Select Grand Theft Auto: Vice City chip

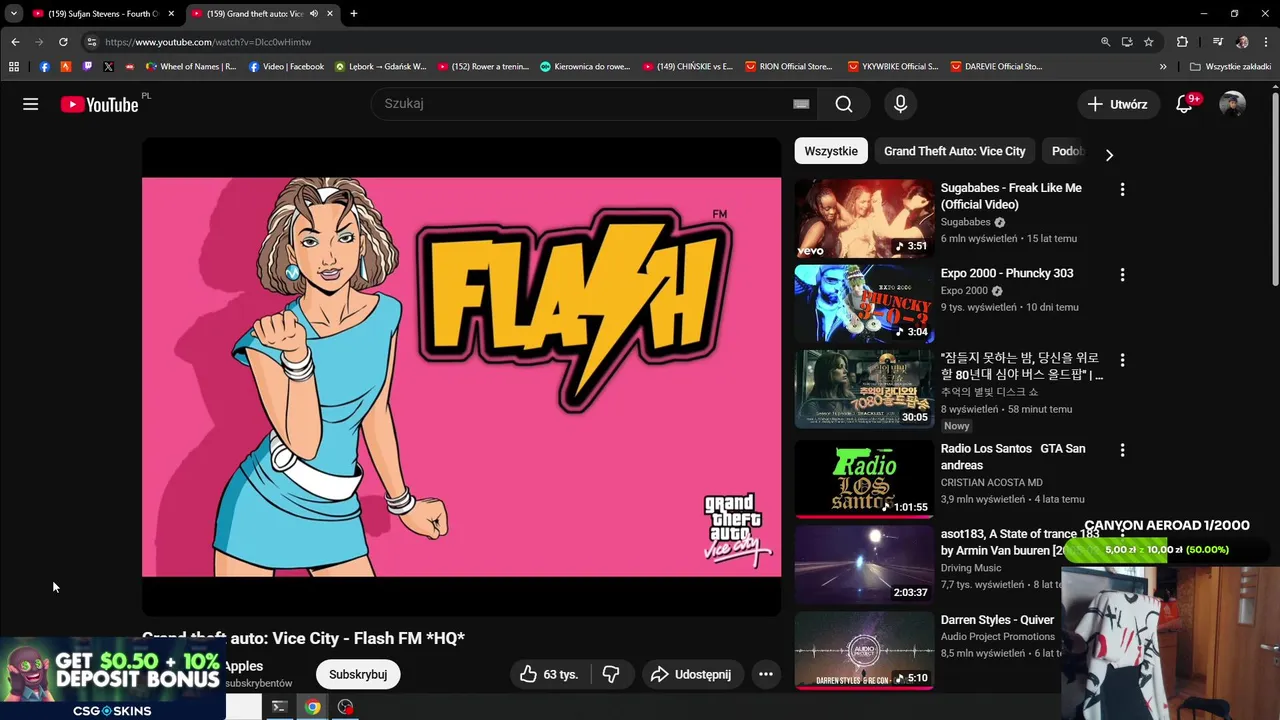(954, 151)
